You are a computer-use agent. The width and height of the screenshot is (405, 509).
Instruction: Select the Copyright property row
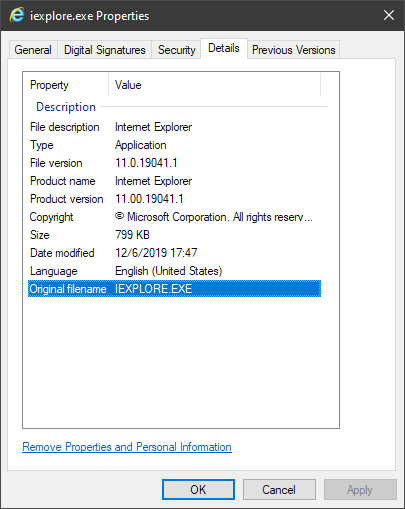click(174, 217)
